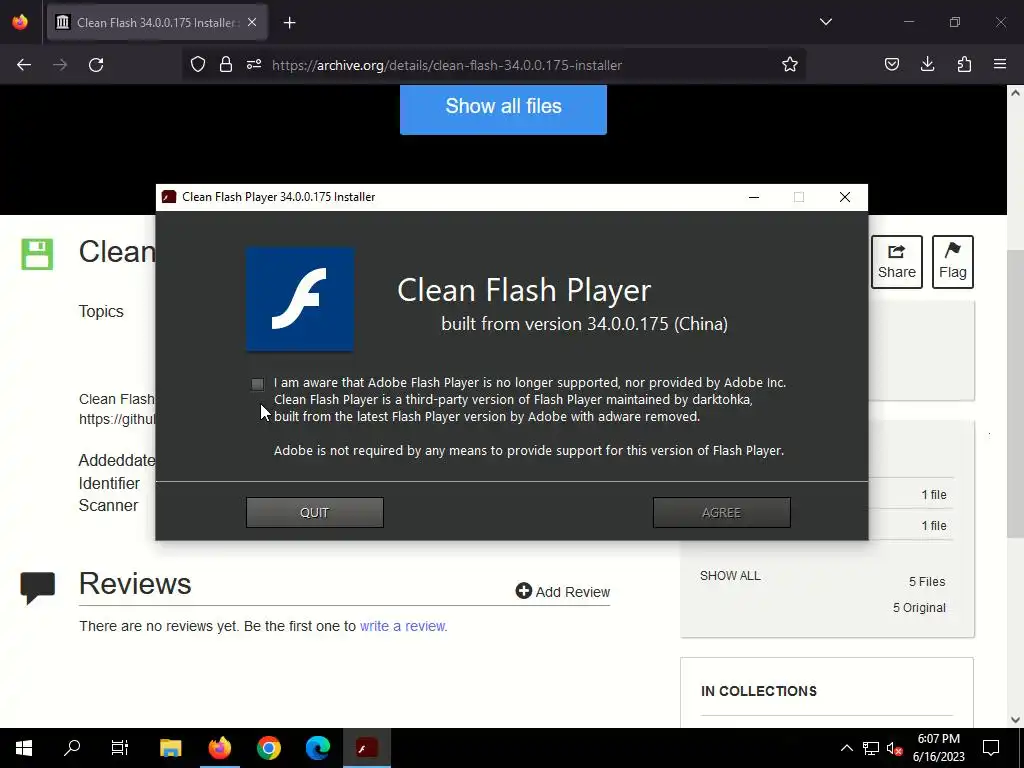Open the tracking protection shield icon
This screenshot has width=1024, height=768.
(x=198, y=64)
